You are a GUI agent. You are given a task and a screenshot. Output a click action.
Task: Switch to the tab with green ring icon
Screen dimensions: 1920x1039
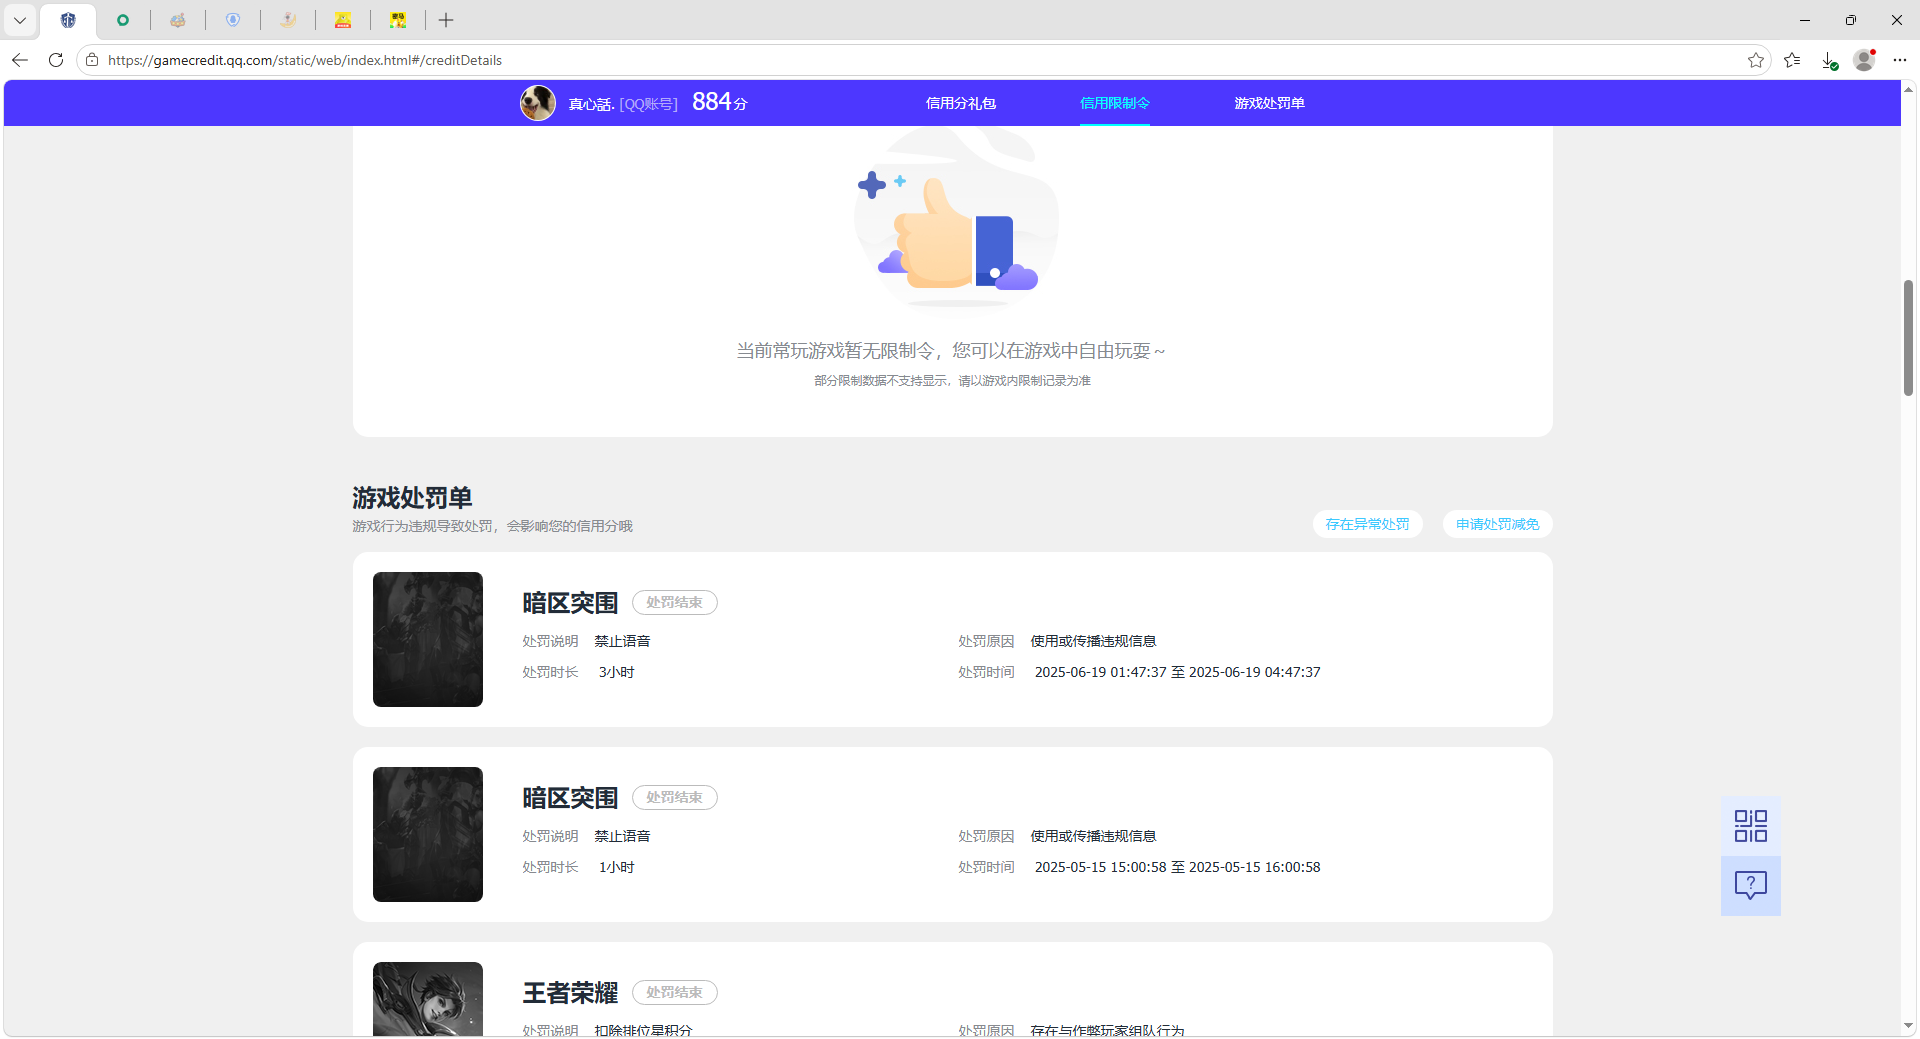pyautogui.click(x=123, y=20)
